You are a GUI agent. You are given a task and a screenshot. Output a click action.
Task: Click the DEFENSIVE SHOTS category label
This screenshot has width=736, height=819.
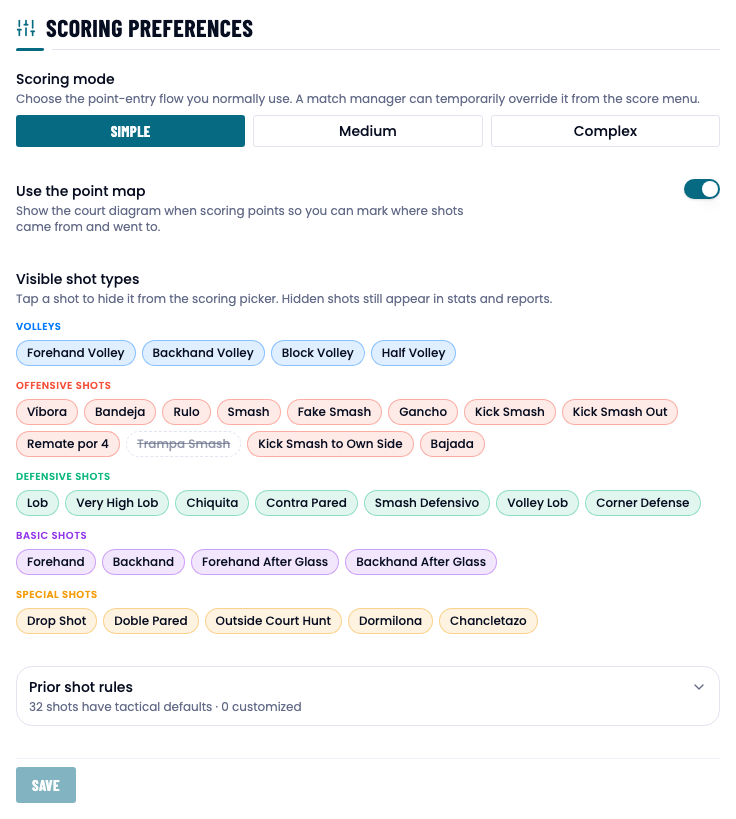pos(63,476)
